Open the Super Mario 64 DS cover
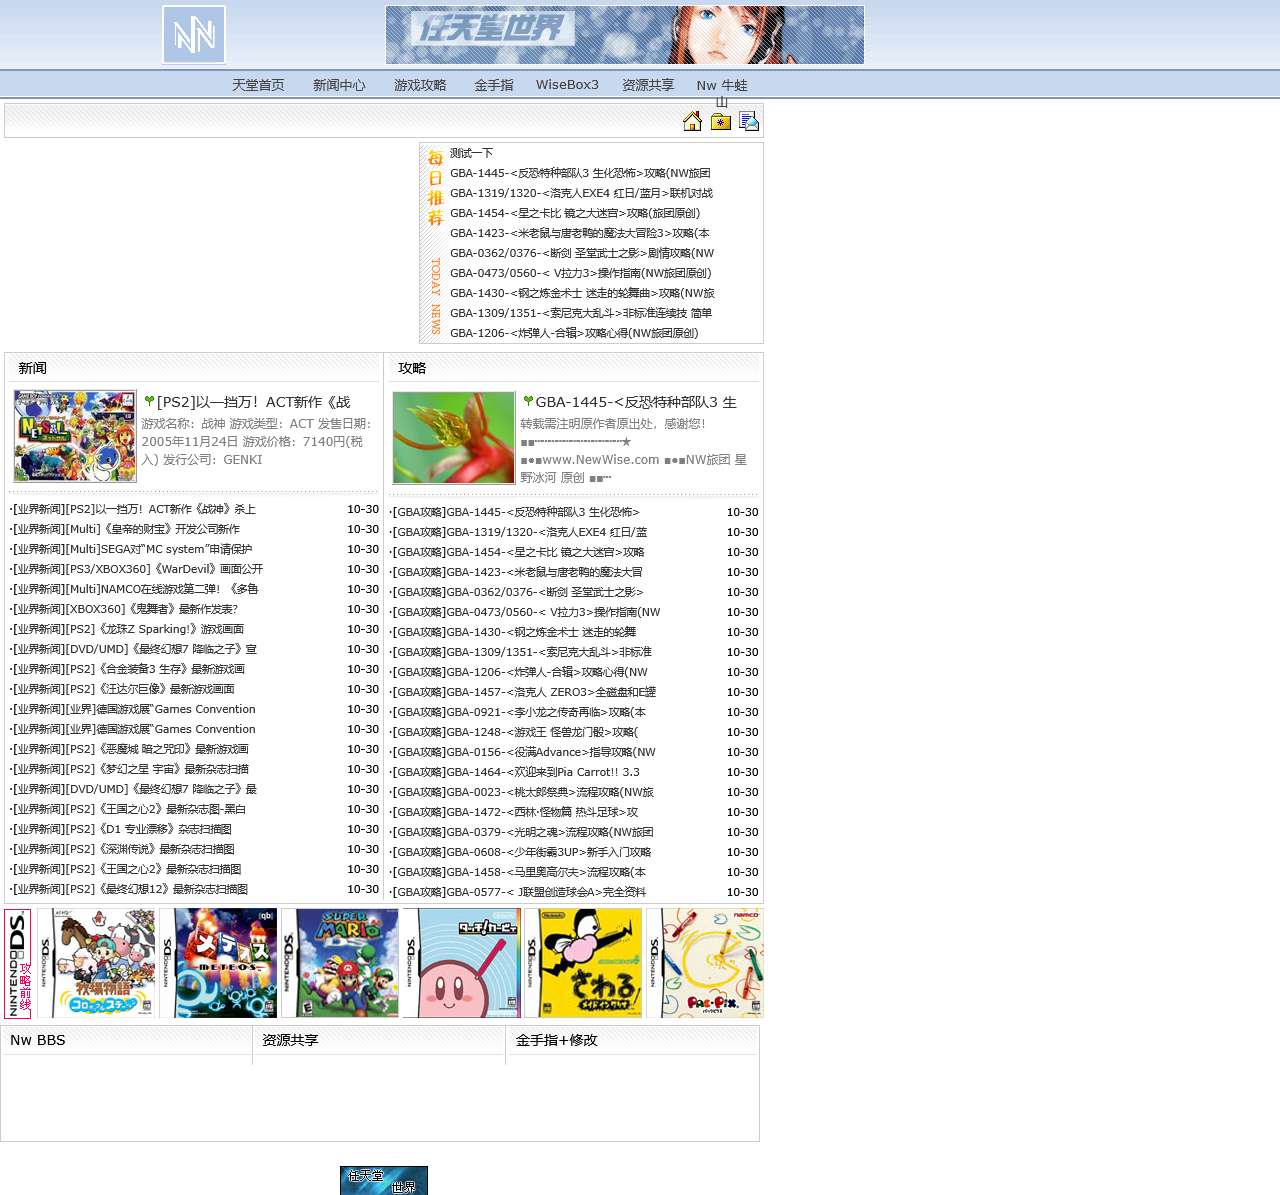Screen dimensions: 1280x1195 tap(340, 963)
